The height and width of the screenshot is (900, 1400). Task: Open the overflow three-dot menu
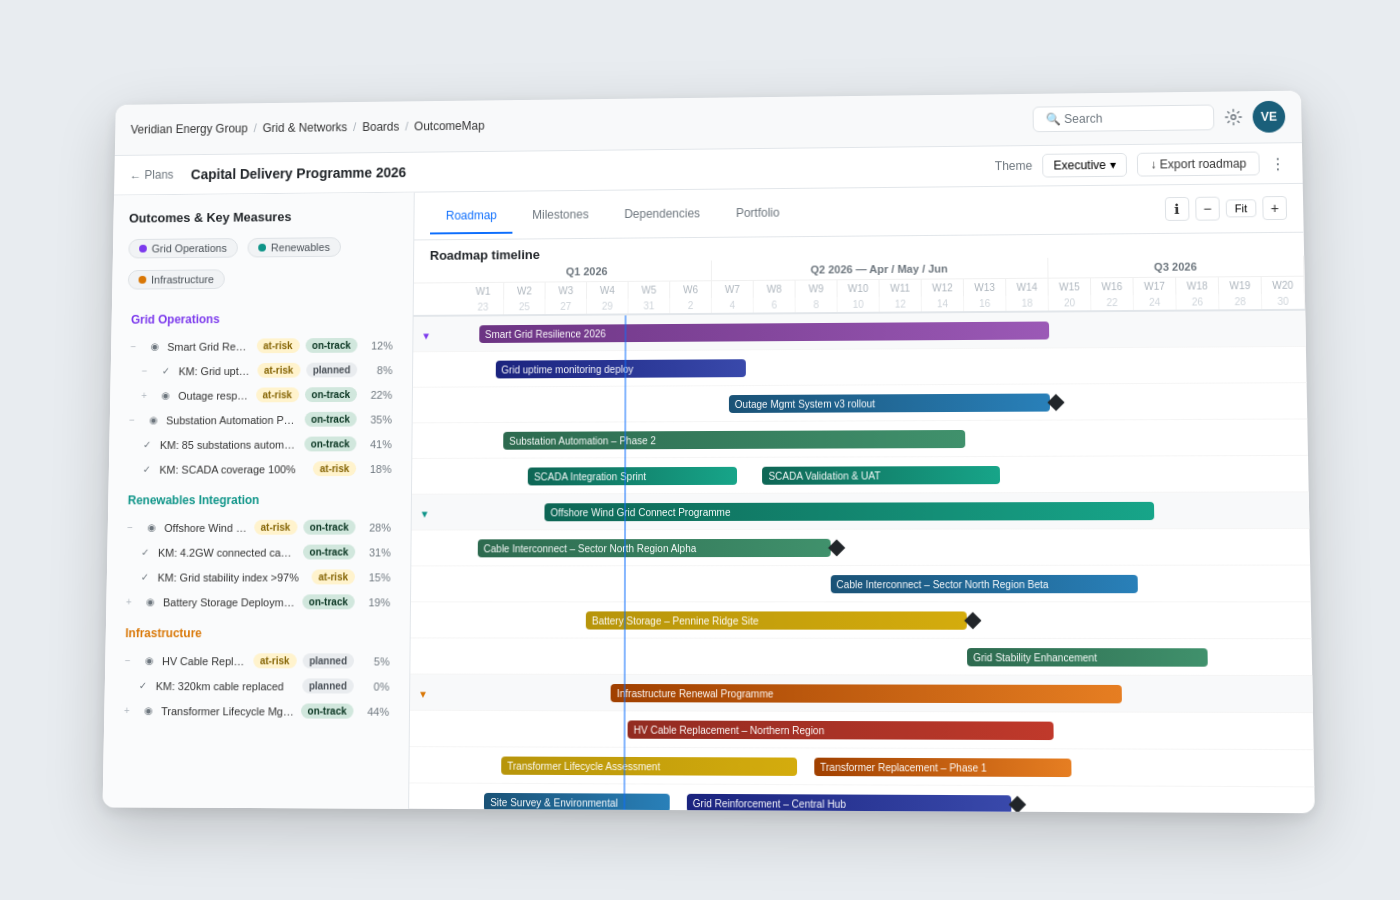click(1277, 164)
